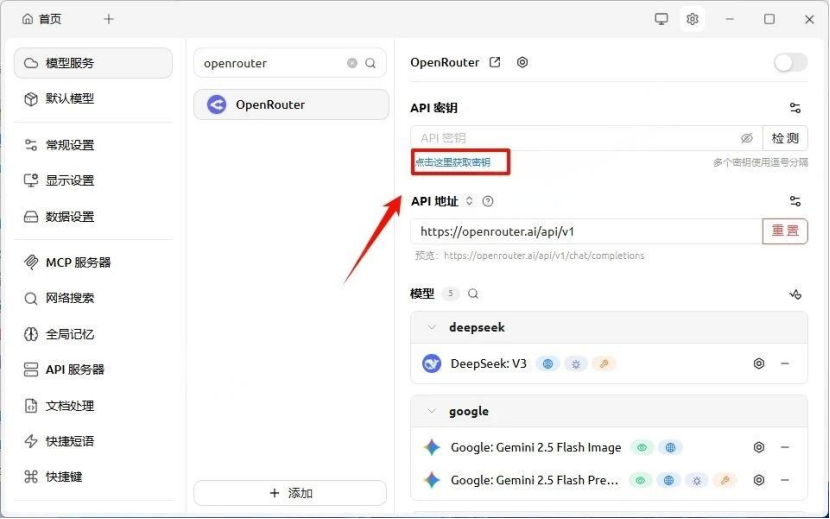Click Gemini 2.5 Flash Image vision eye tag

(x=642, y=448)
